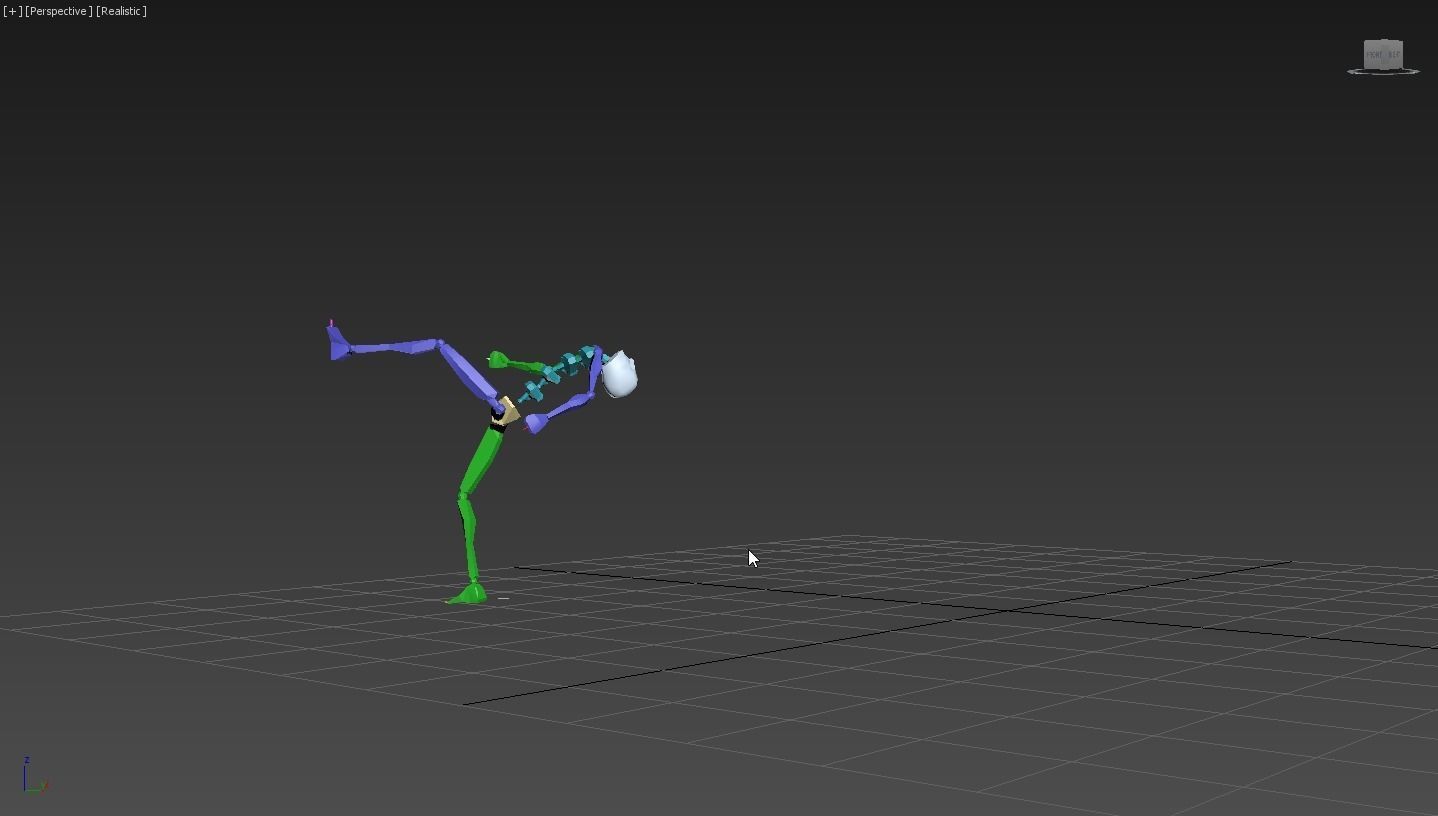Select the blue upper arm near head
The height and width of the screenshot is (816, 1438).
click(597, 369)
